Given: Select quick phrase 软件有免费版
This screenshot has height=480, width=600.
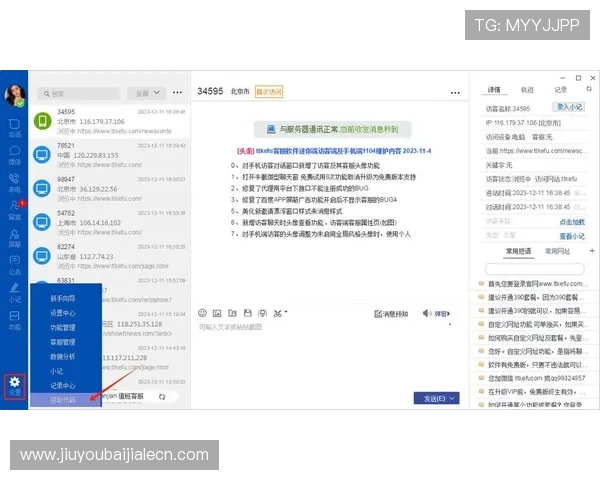Looking at the screenshot, I should click(533, 364).
